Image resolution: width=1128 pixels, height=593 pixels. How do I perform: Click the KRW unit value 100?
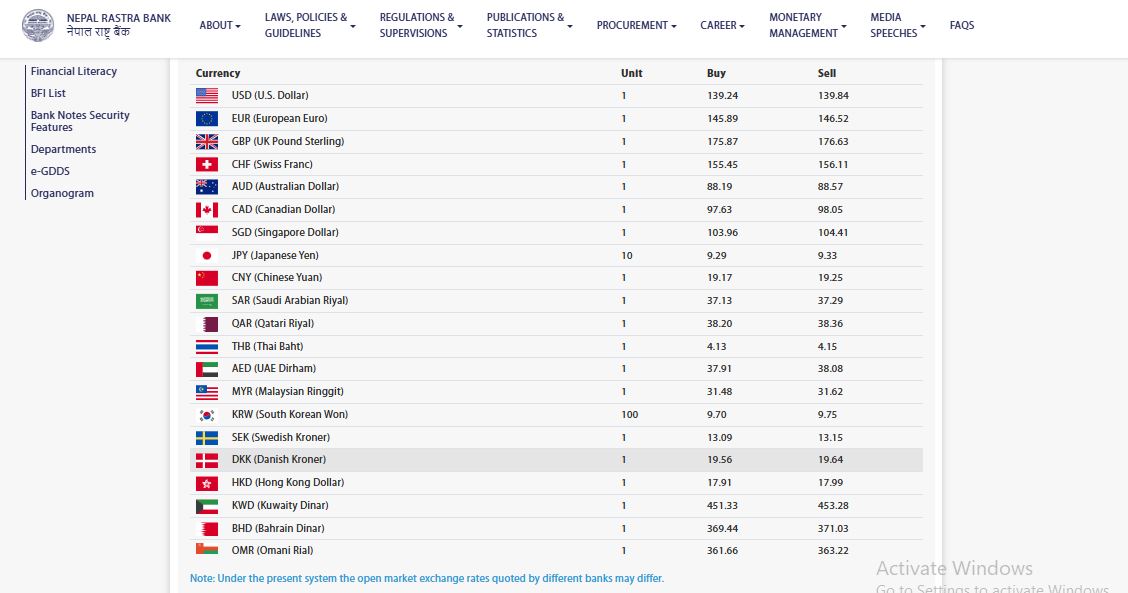(x=629, y=415)
